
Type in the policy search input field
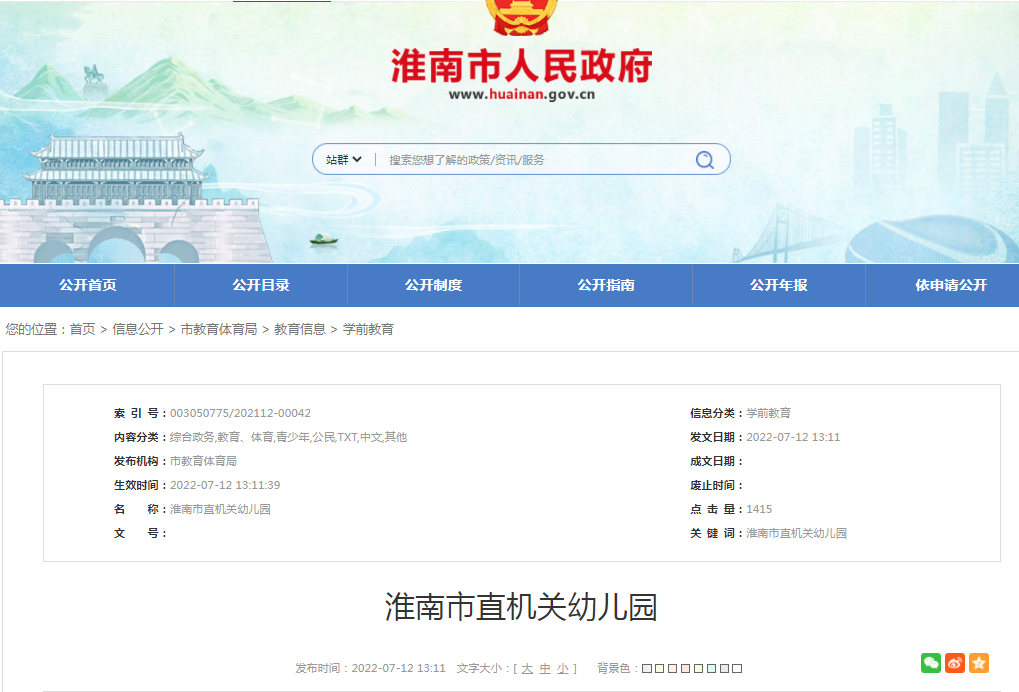point(530,160)
